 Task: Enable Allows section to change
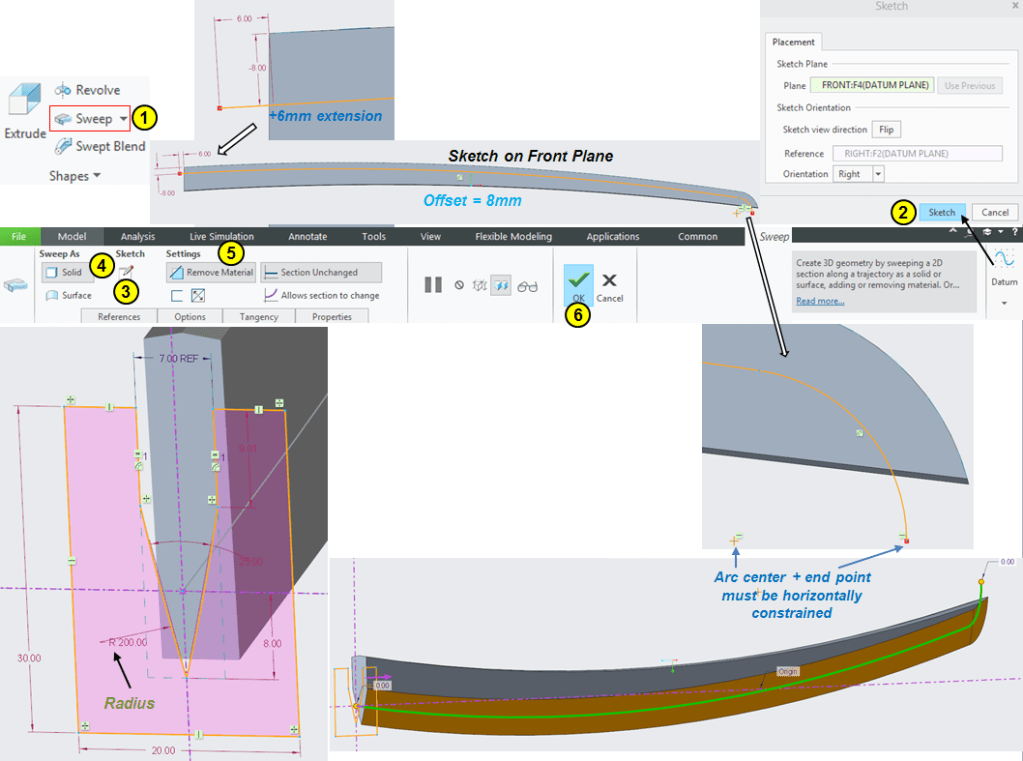point(322,295)
